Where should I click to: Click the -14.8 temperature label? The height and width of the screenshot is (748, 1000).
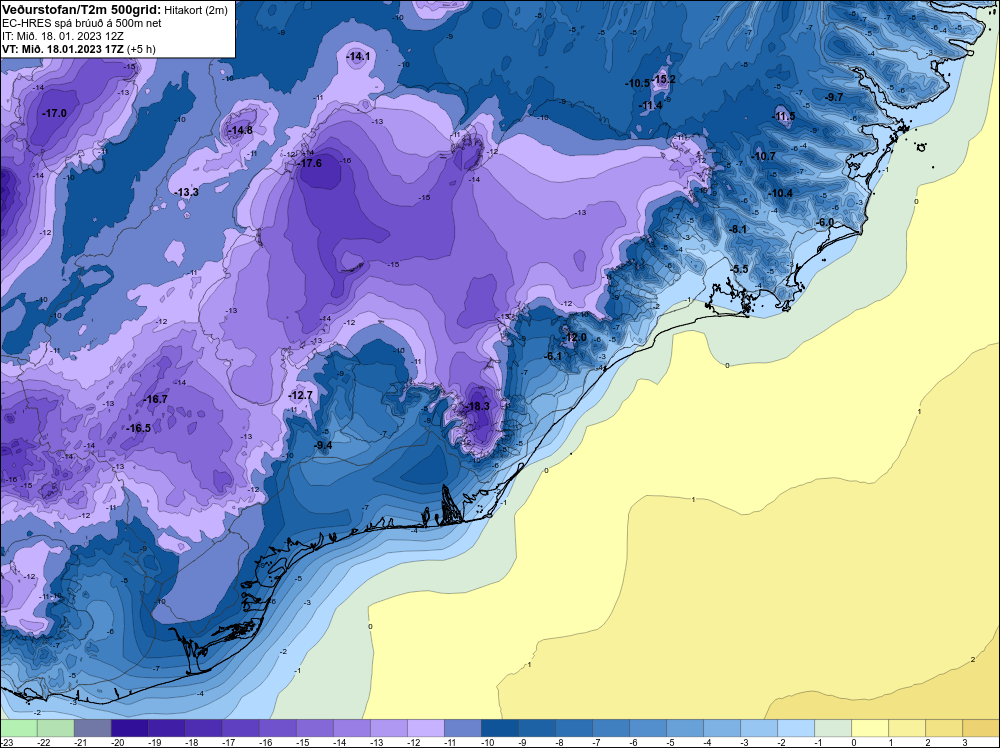pyautogui.click(x=240, y=130)
